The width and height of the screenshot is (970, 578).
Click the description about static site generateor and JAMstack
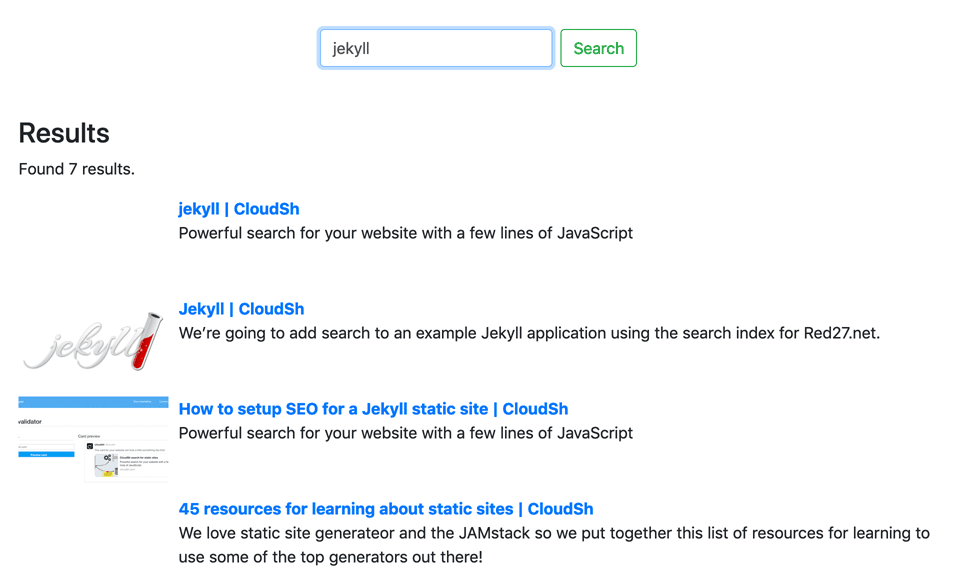(x=554, y=545)
